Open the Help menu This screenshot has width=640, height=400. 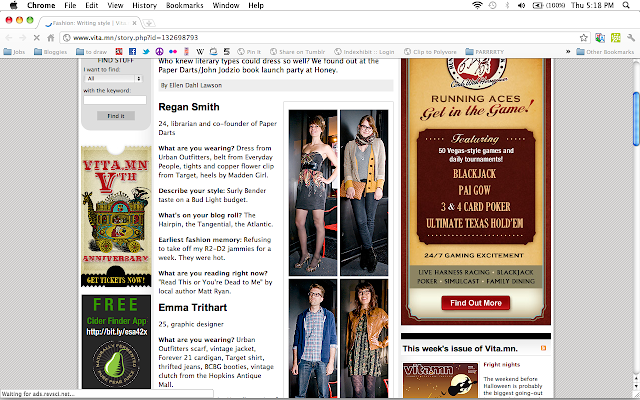click(256, 5)
